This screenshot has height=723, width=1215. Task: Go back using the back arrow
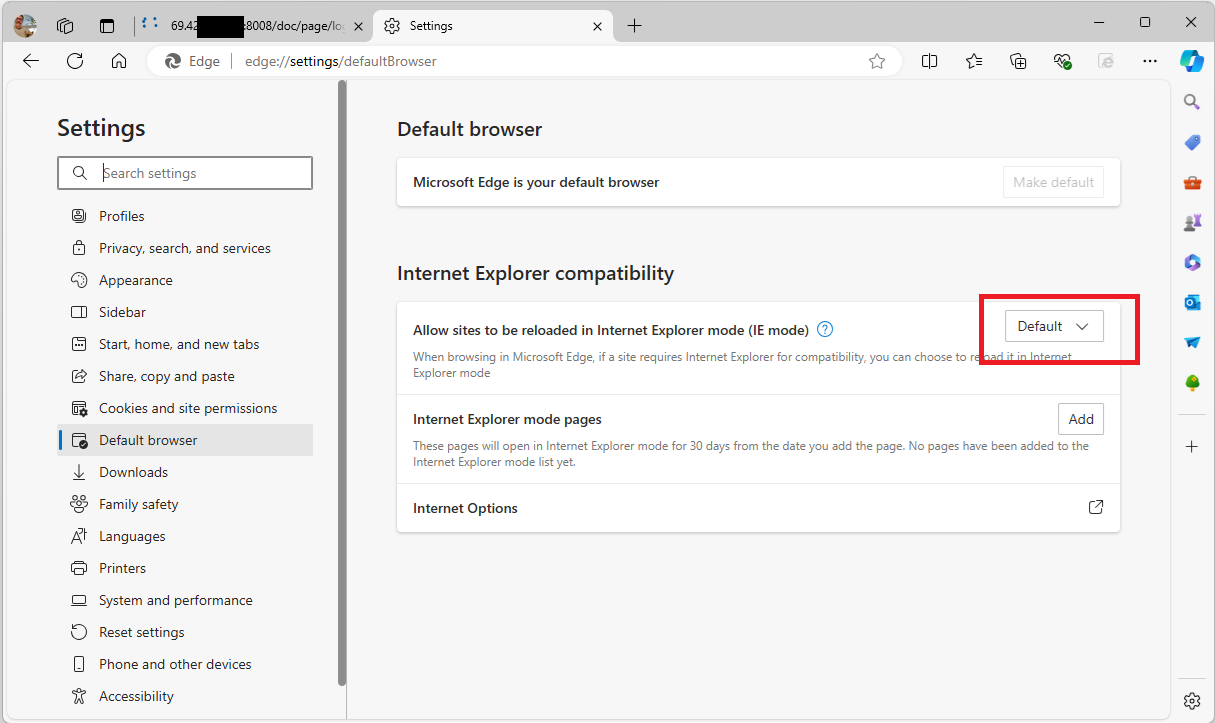pyautogui.click(x=31, y=61)
